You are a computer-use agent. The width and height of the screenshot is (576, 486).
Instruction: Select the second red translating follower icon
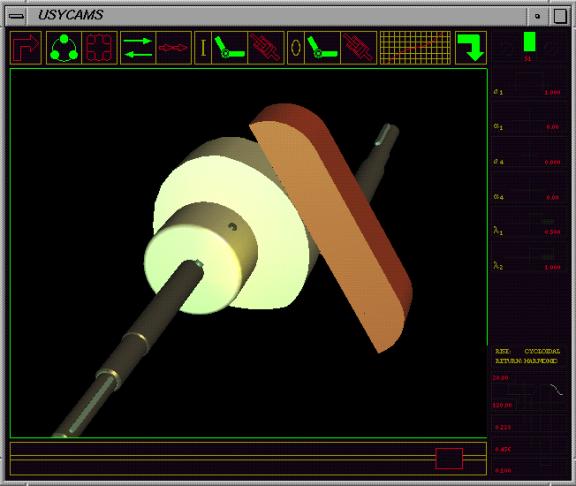pos(359,48)
